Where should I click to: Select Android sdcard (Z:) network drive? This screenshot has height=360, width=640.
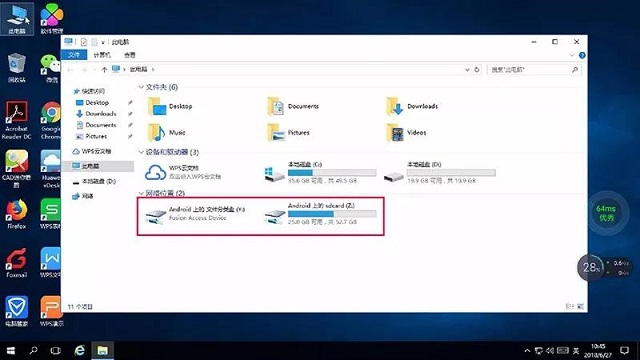tap(320, 215)
